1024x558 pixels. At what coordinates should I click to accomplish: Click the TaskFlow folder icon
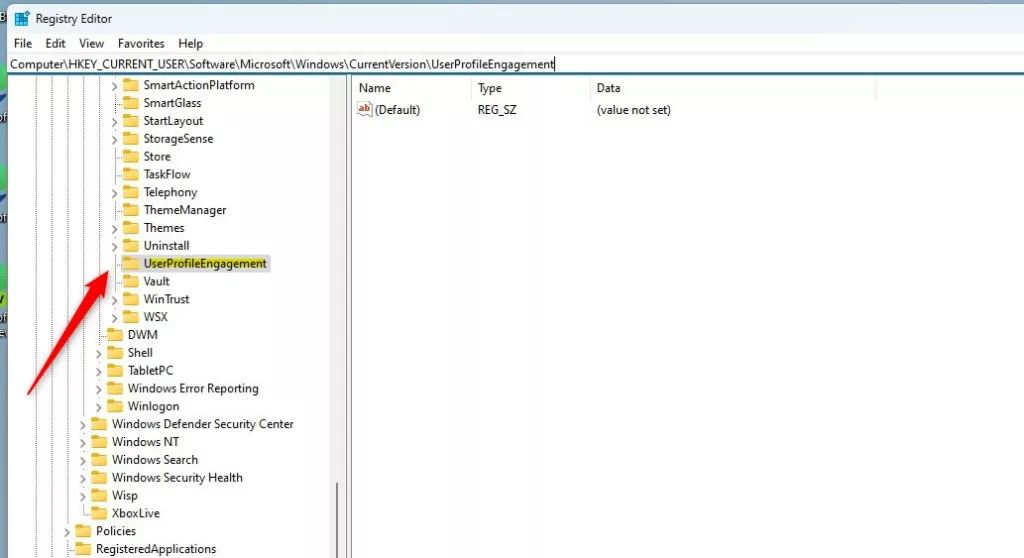click(x=131, y=174)
